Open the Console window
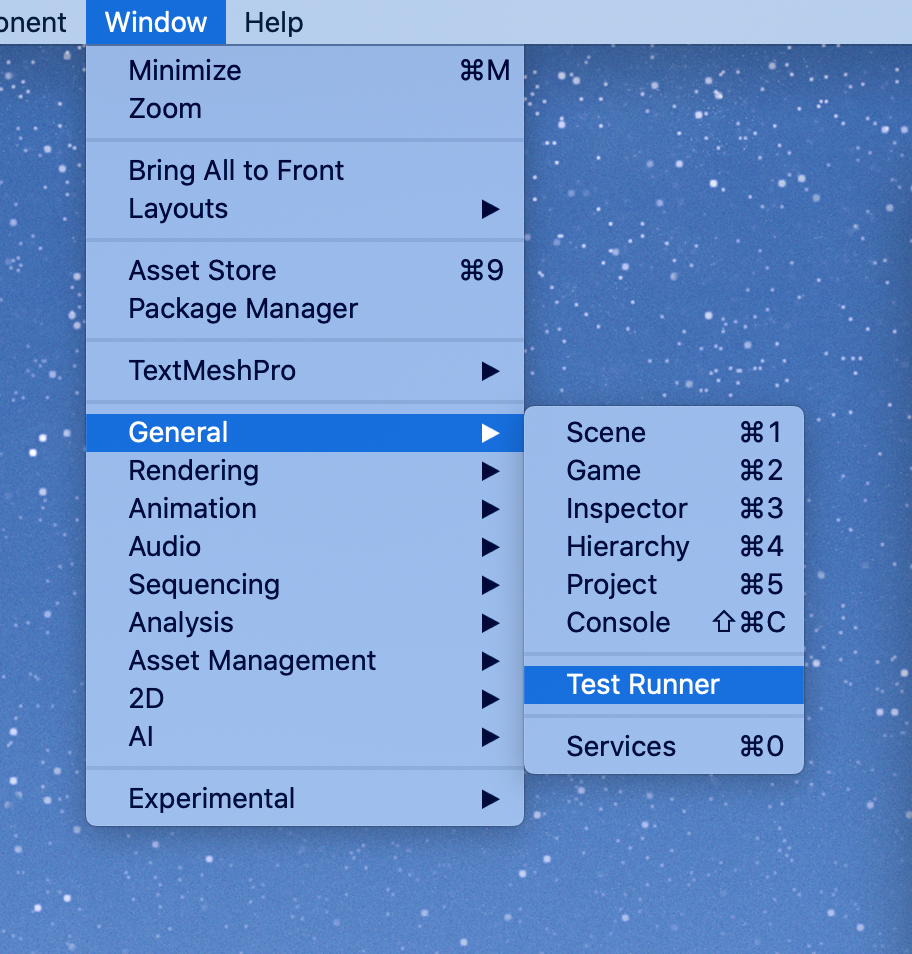912x954 pixels. click(664, 622)
